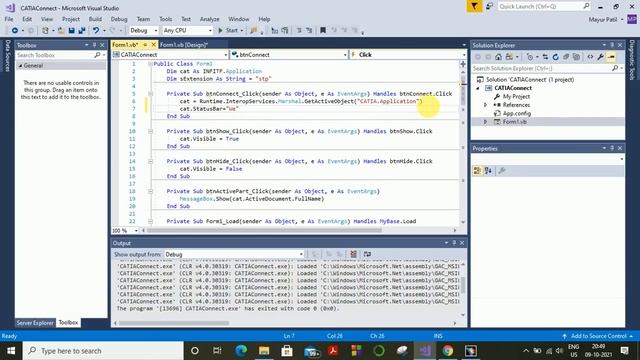
Task: Open the Diagnostic Tools side tab
Action: point(632,60)
